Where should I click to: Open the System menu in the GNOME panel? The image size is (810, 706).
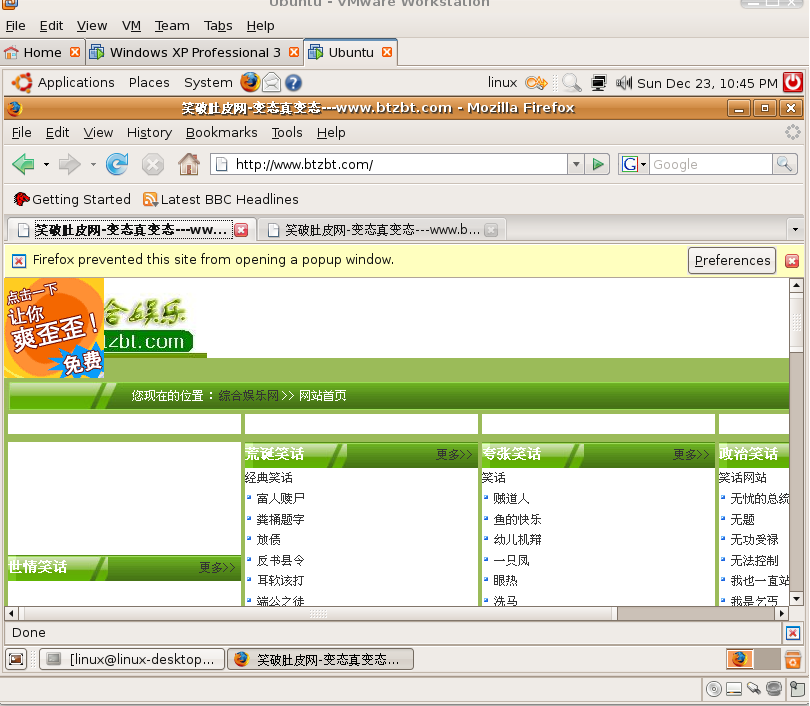pos(208,83)
